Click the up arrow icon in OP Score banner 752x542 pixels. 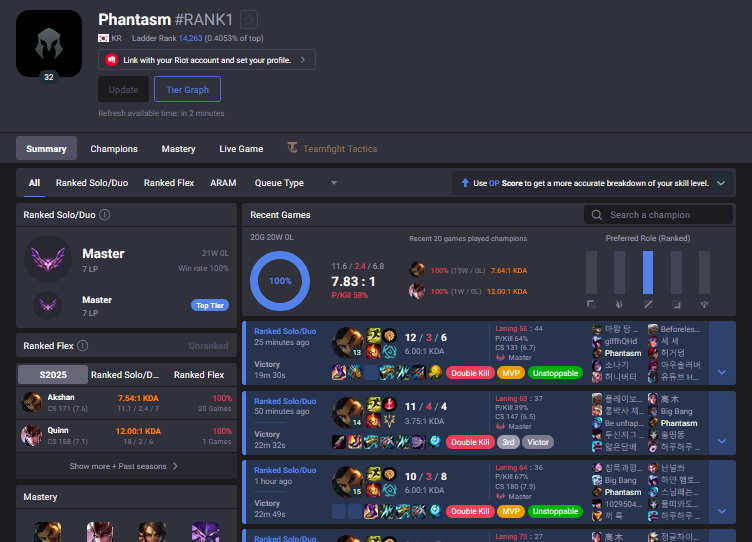465,183
